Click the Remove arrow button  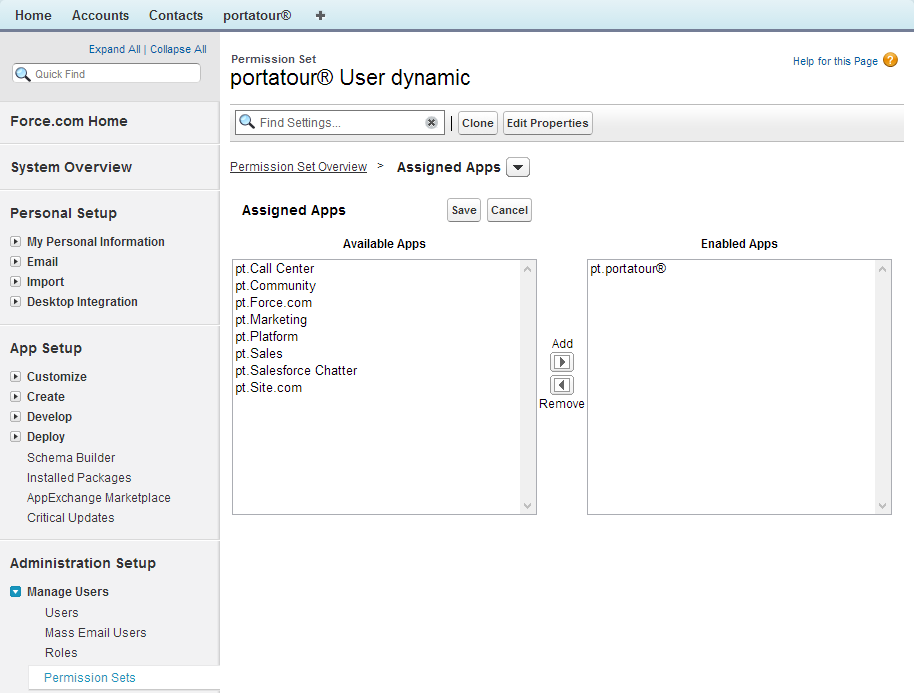(x=562, y=385)
